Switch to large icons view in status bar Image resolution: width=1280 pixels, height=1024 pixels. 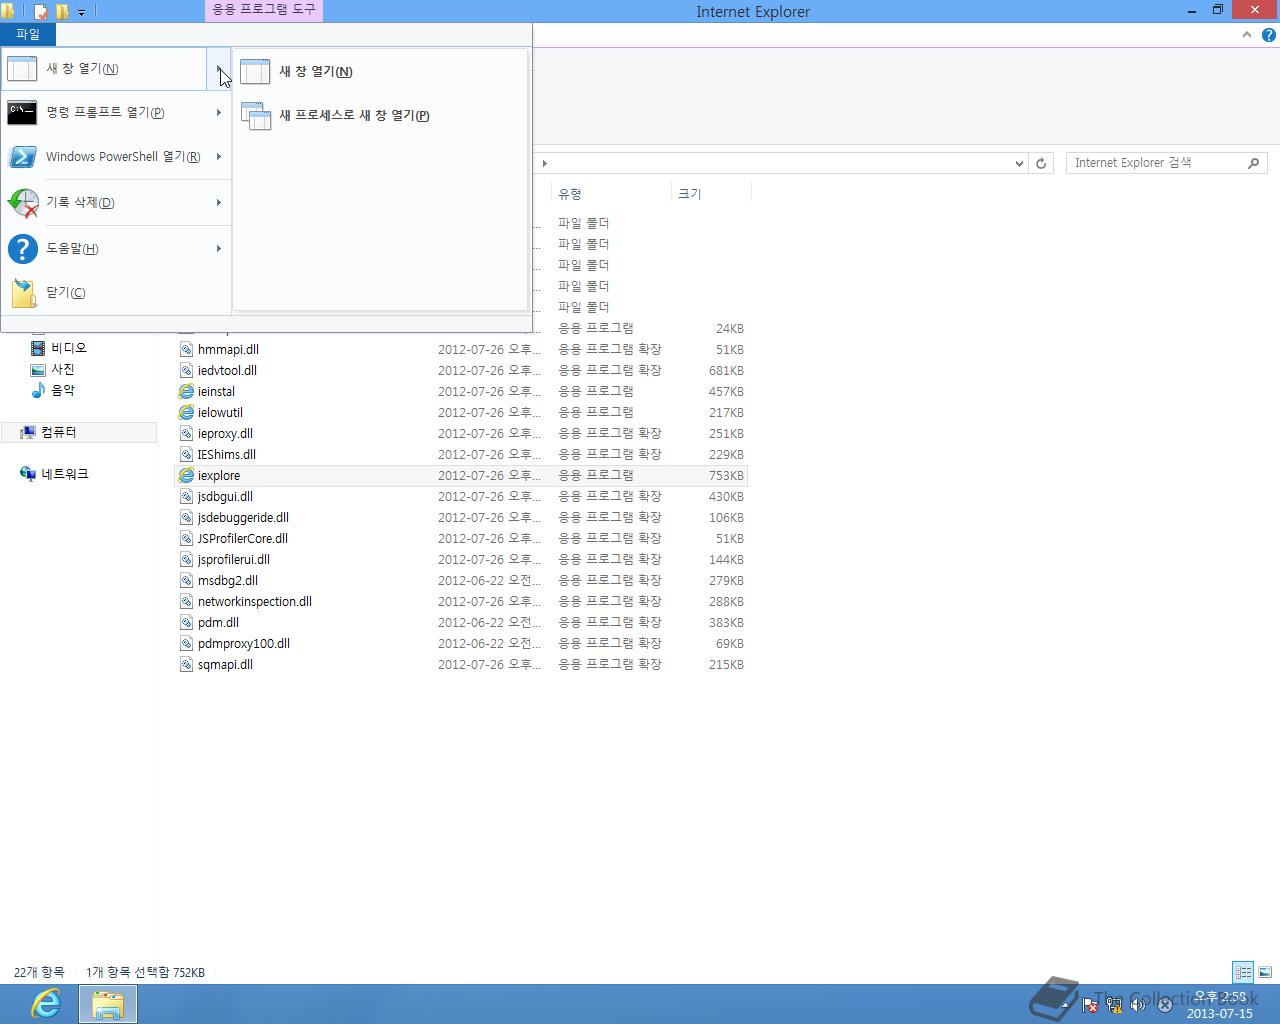click(1265, 972)
